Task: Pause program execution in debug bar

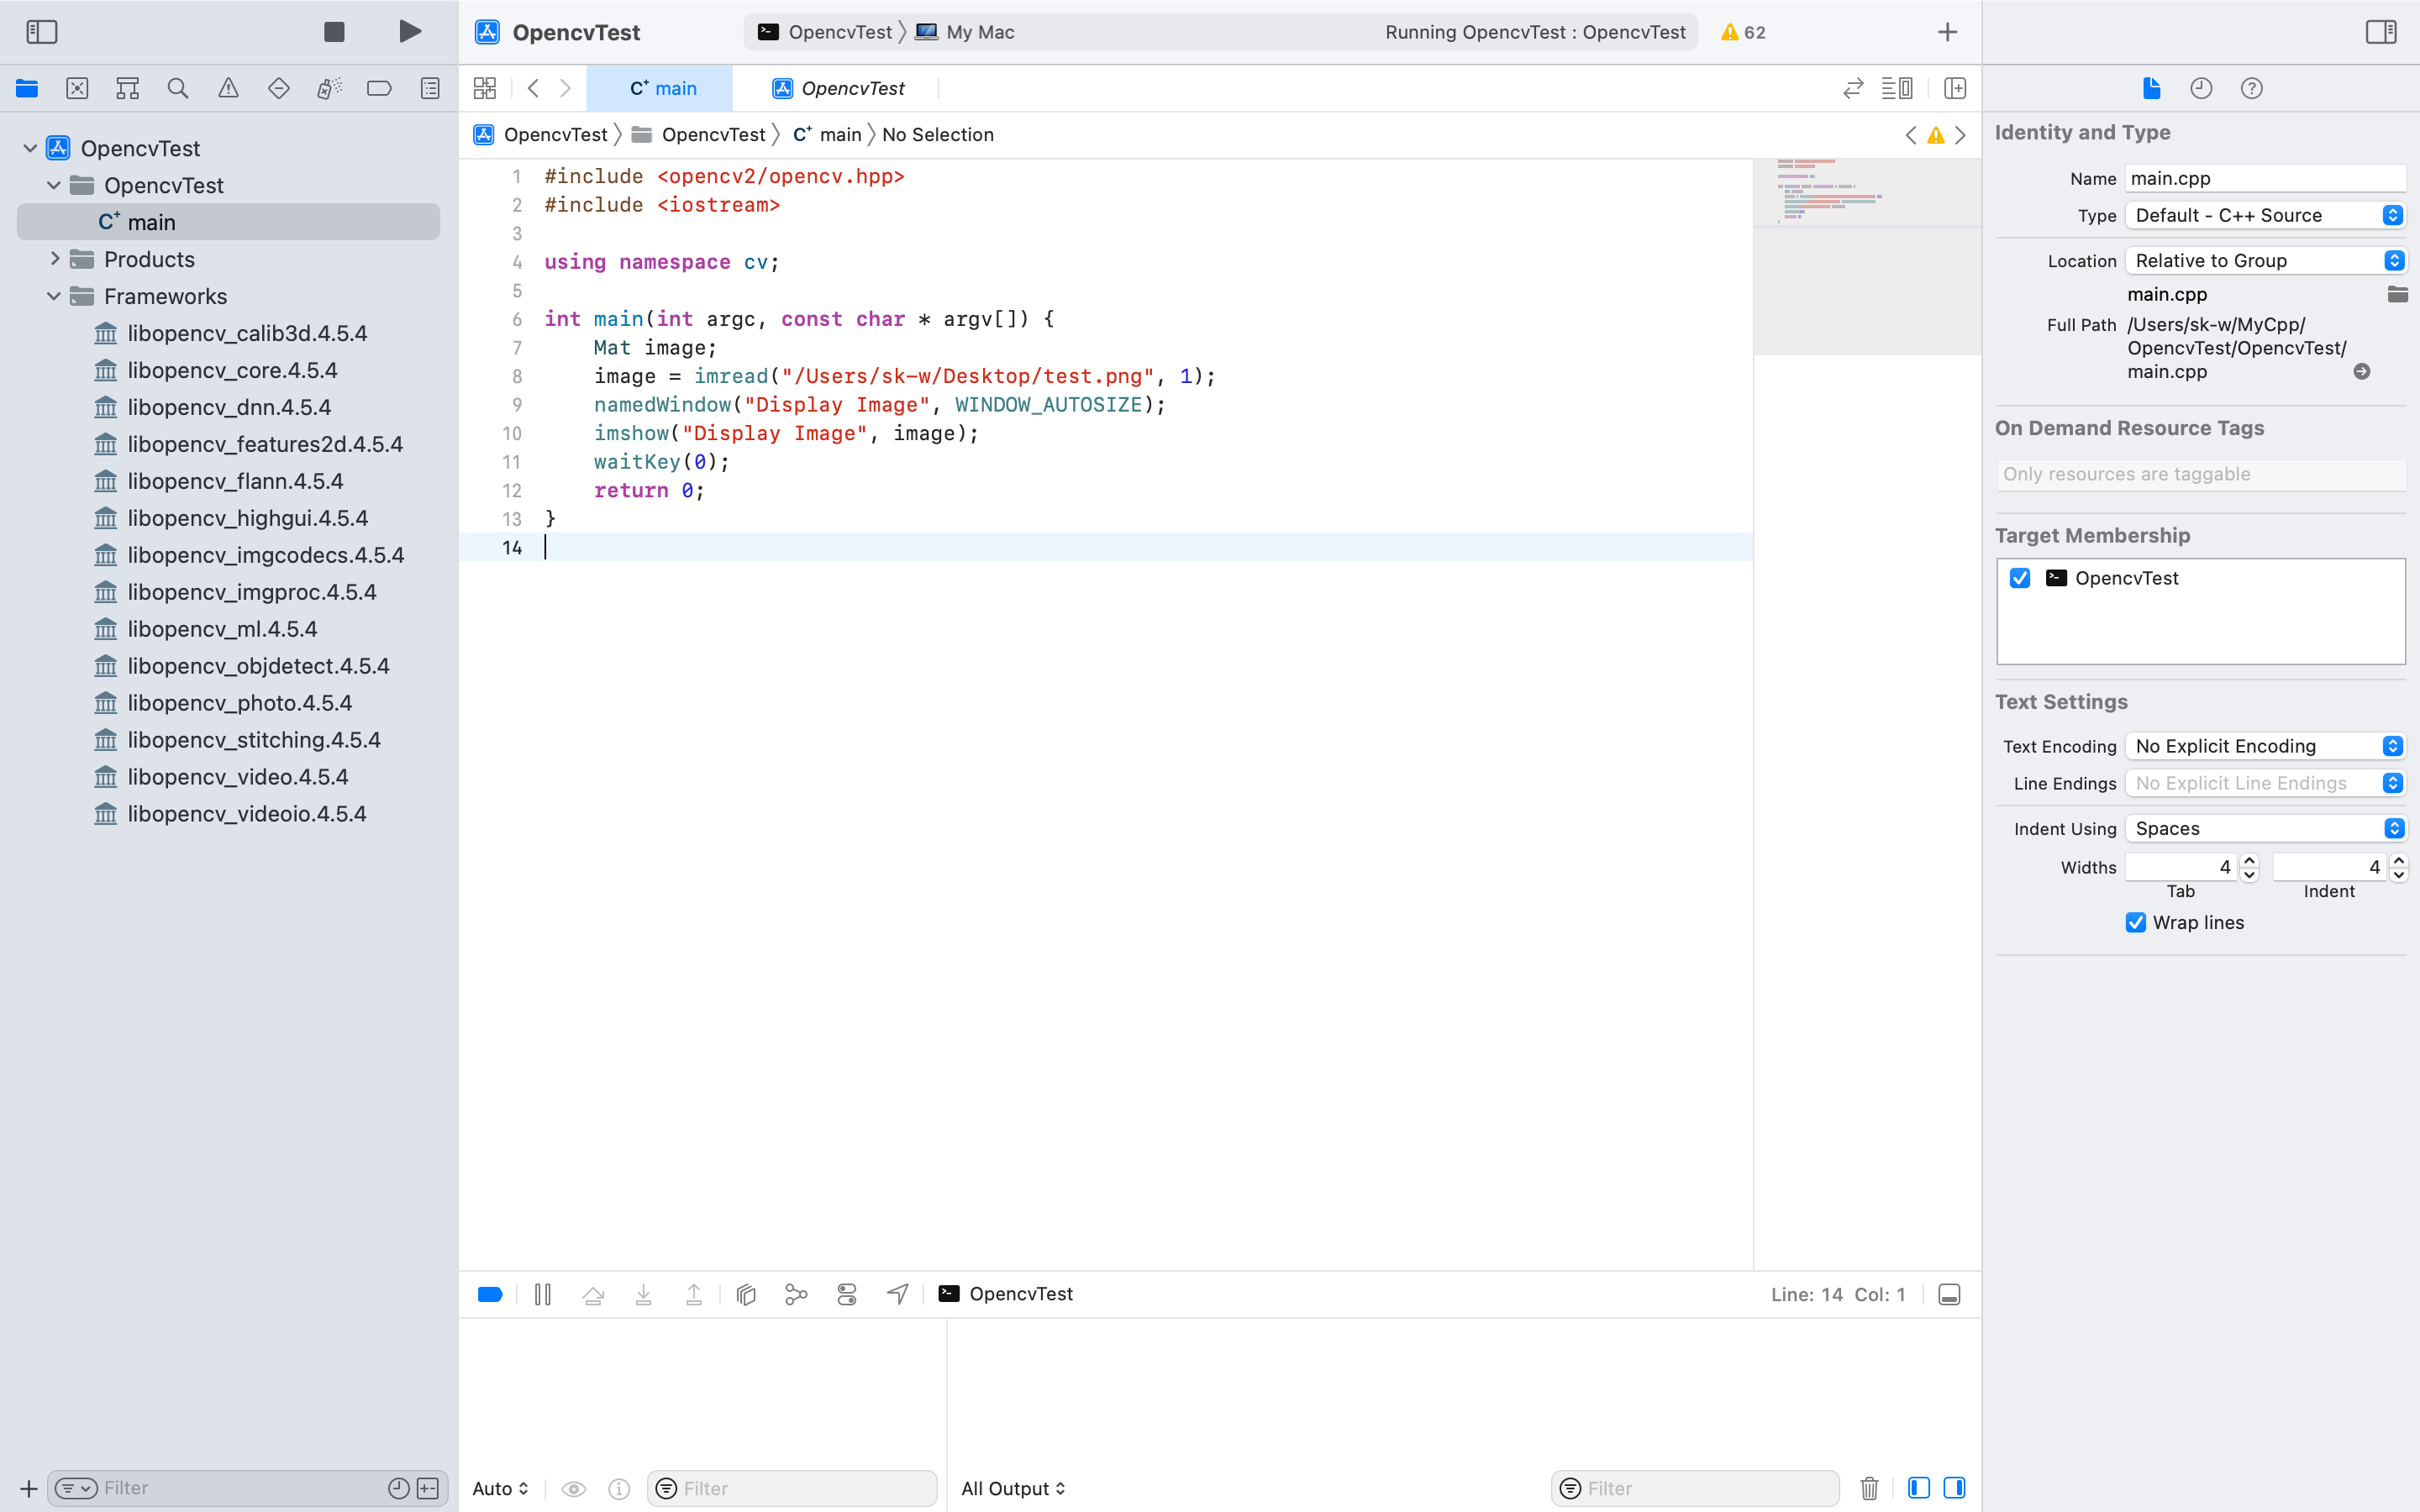Action: pos(543,1294)
